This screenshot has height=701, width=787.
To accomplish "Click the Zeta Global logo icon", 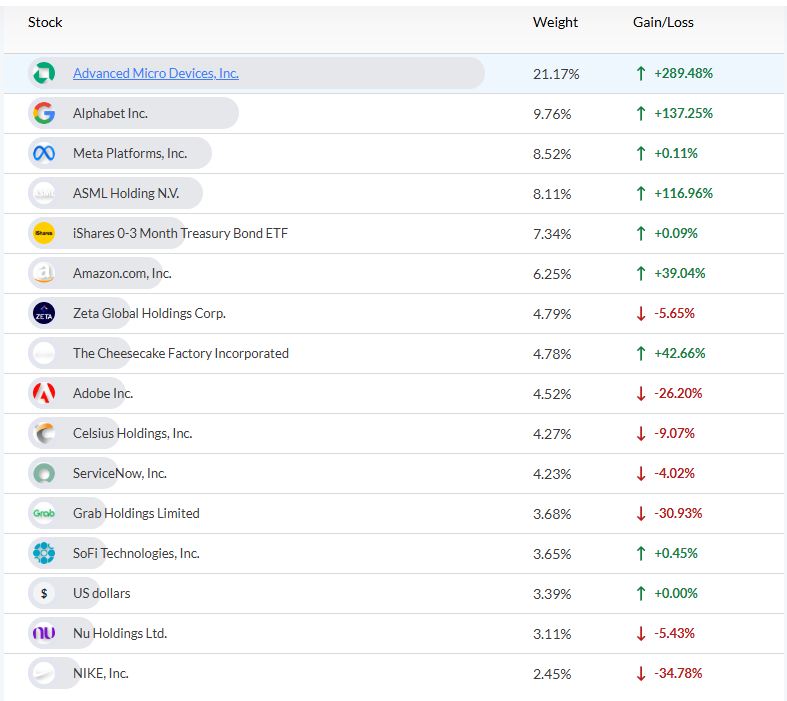I will click(x=44, y=313).
